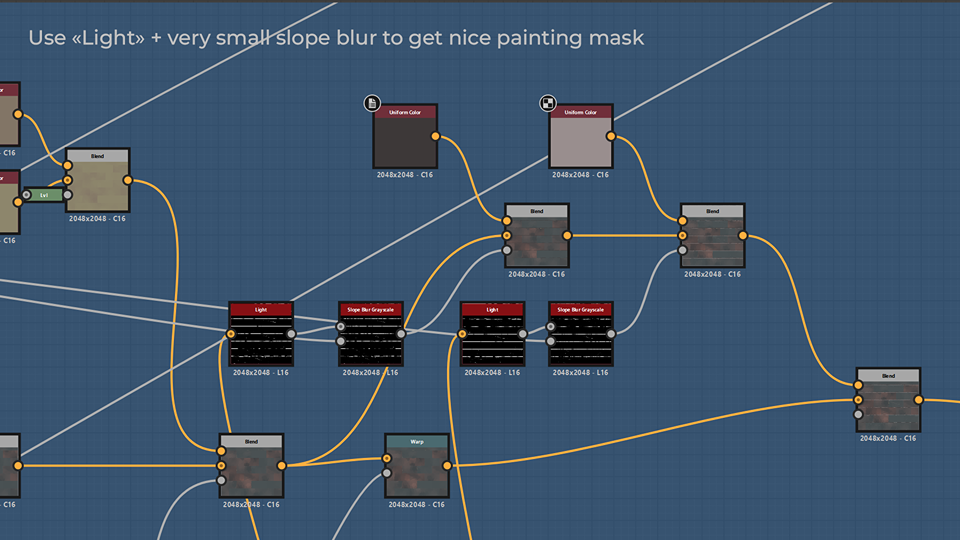The width and height of the screenshot is (960, 540).
Task: Select the rightmost Blend node
Action: (888, 400)
